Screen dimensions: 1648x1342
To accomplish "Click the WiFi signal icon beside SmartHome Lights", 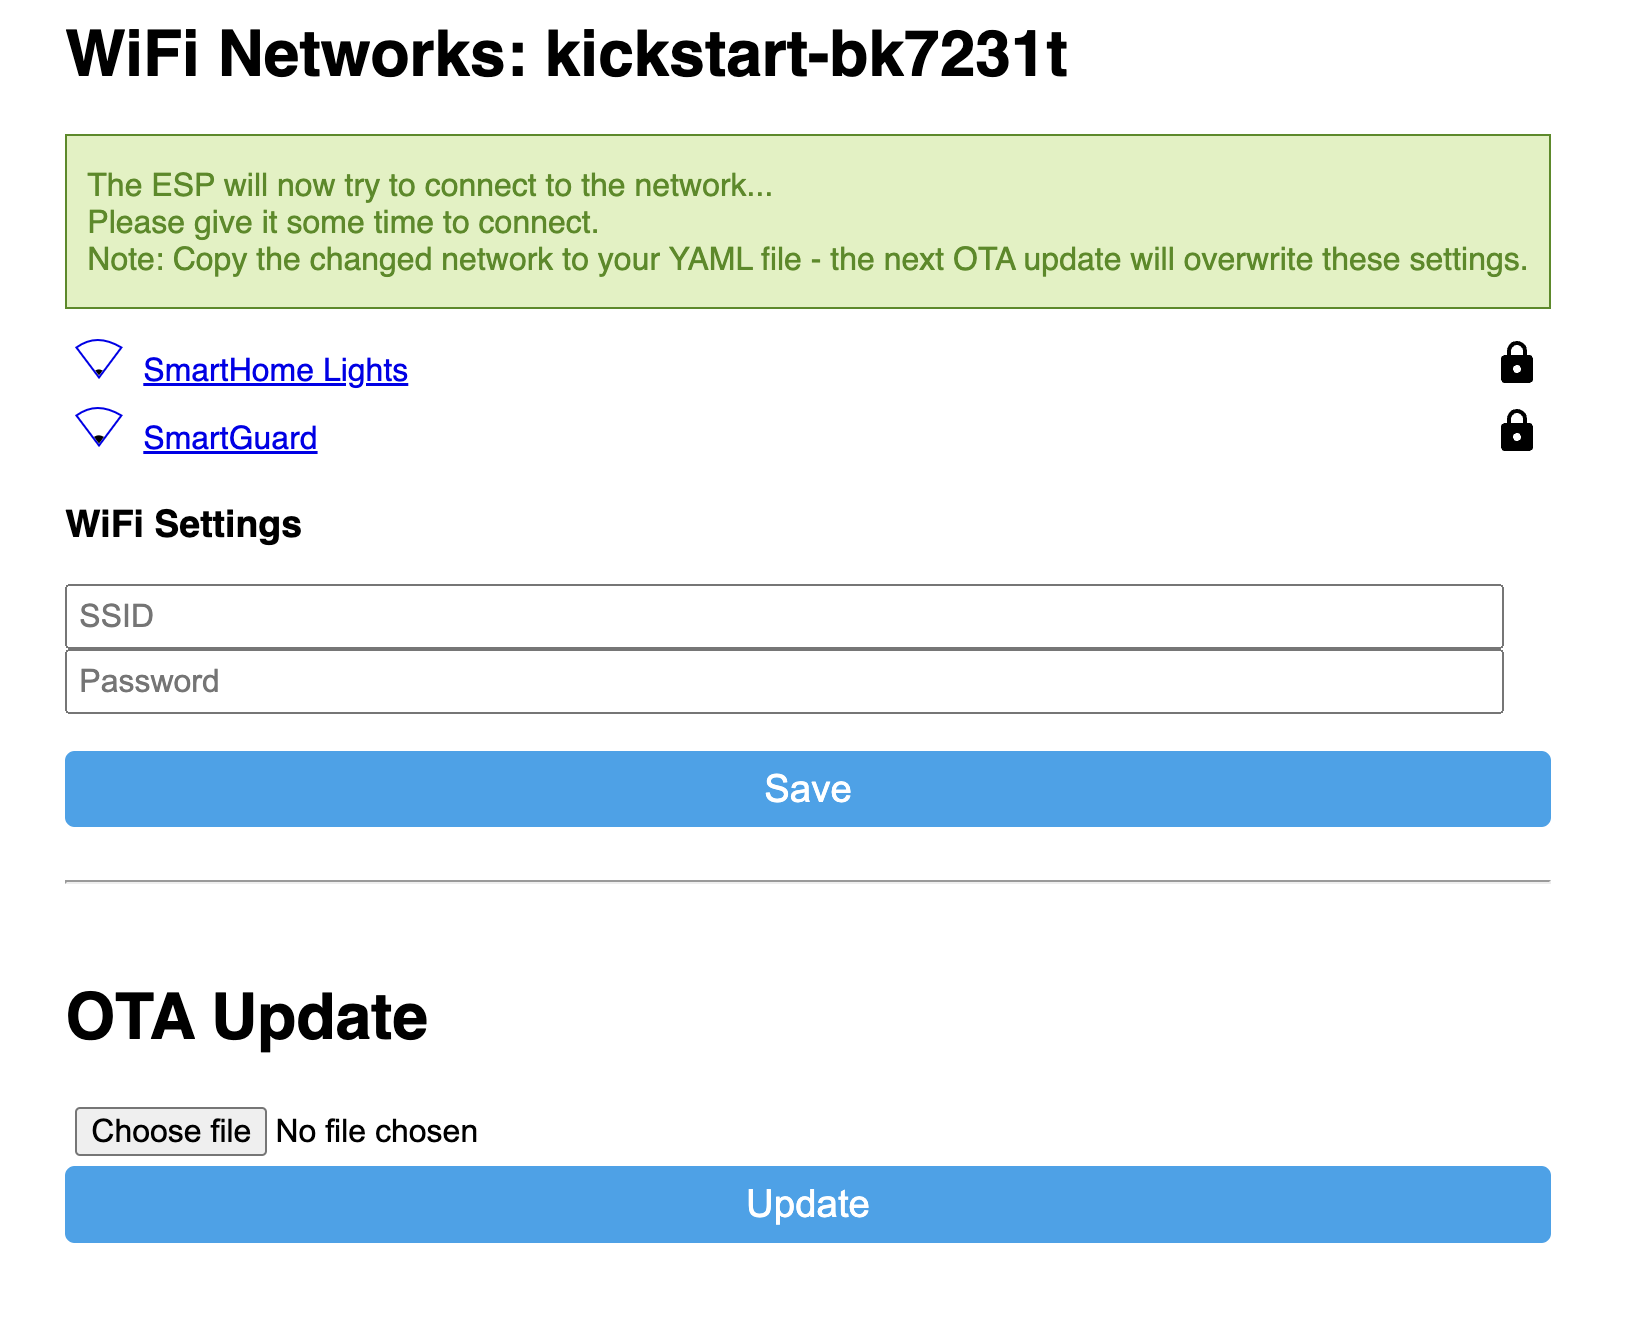I will click(x=98, y=360).
